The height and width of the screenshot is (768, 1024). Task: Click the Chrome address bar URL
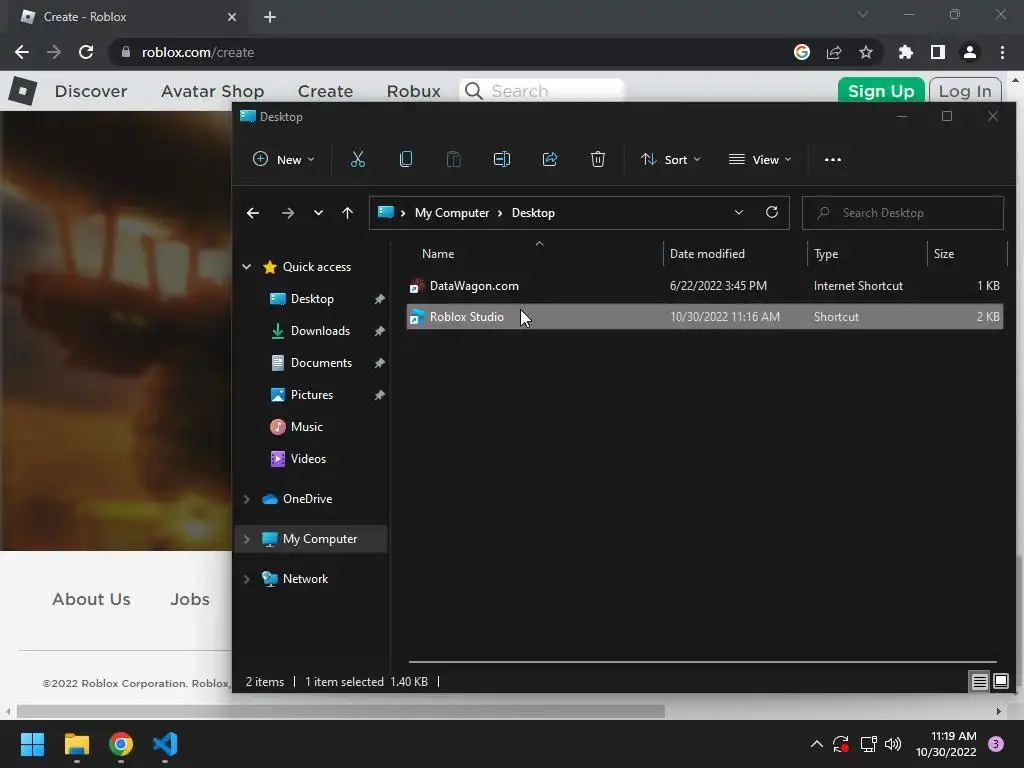click(x=198, y=52)
